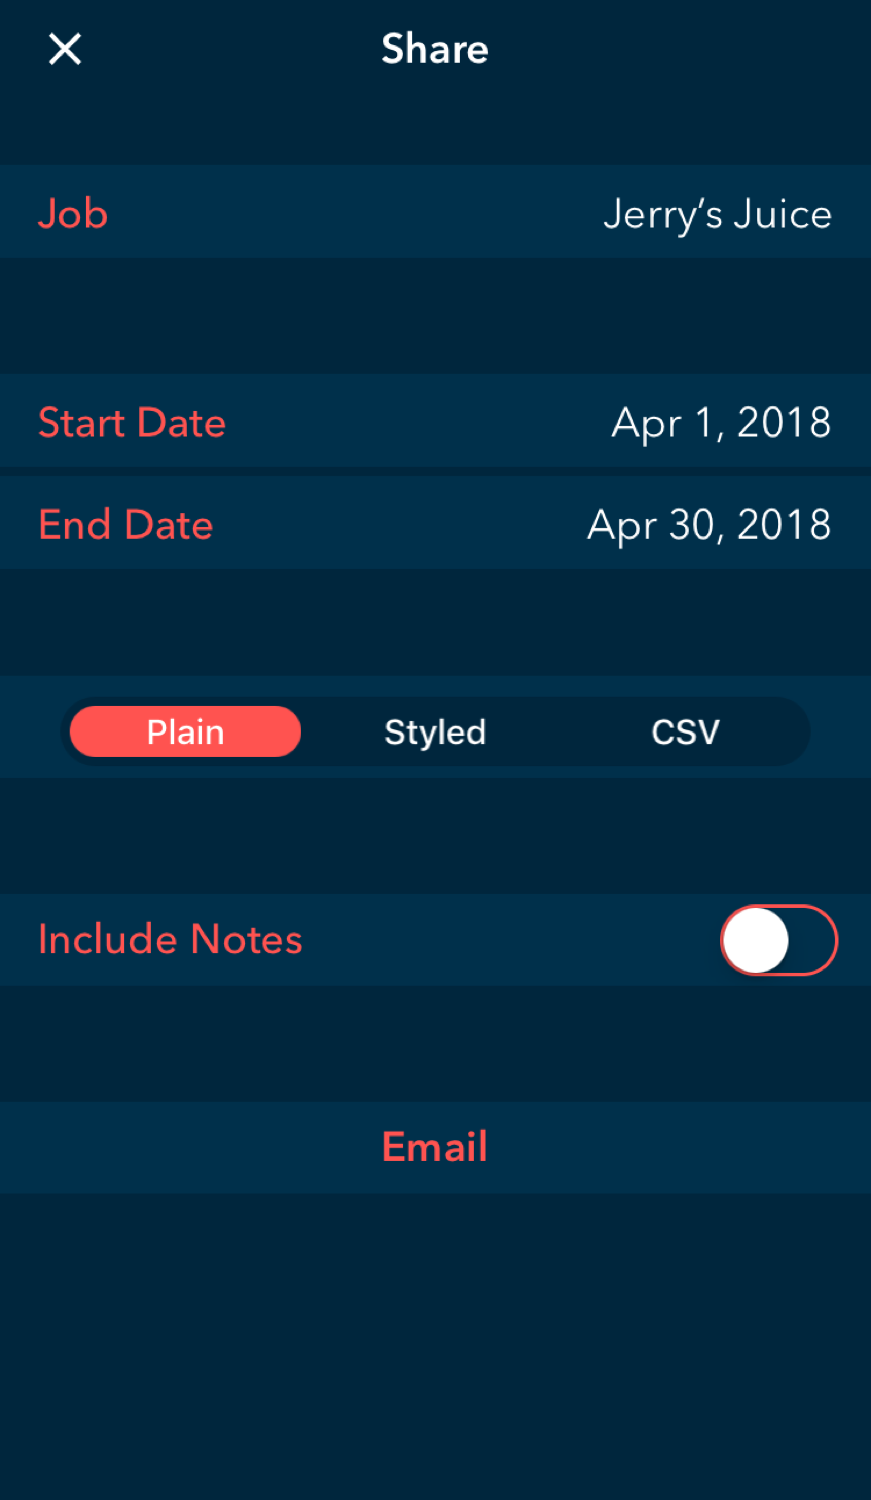The image size is (871, 1500).
Task: Tap the End Date label
Action: click(126, 525)
